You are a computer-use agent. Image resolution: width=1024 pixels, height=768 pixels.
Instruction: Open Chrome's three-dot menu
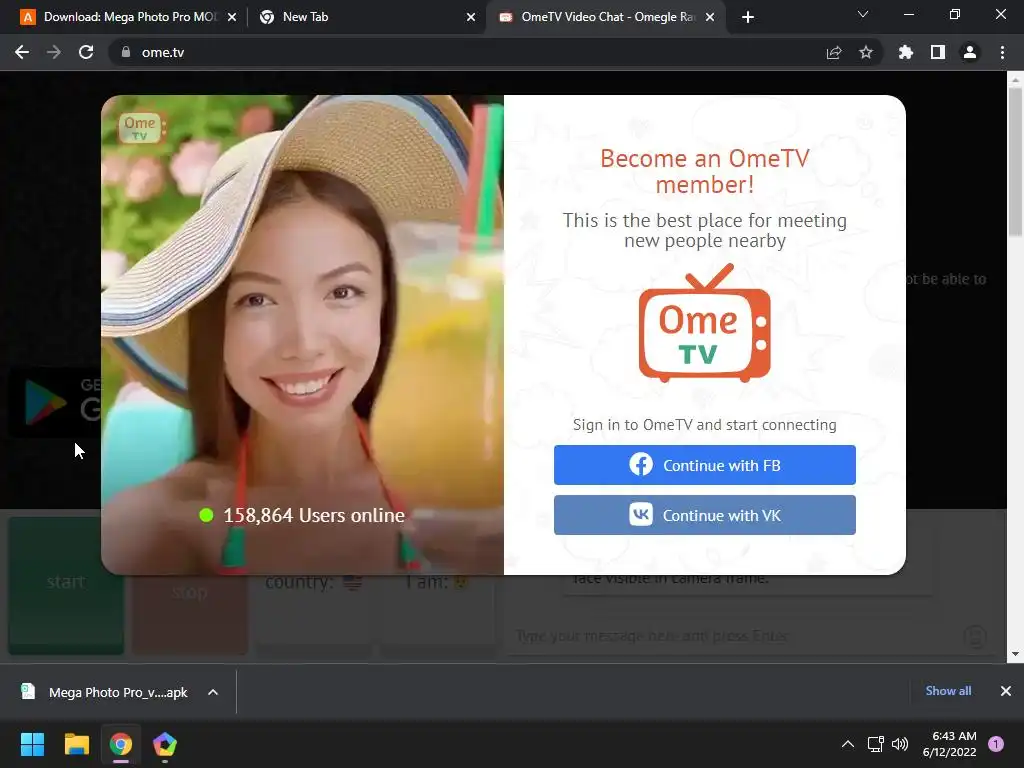click(x=1002, y=52)
